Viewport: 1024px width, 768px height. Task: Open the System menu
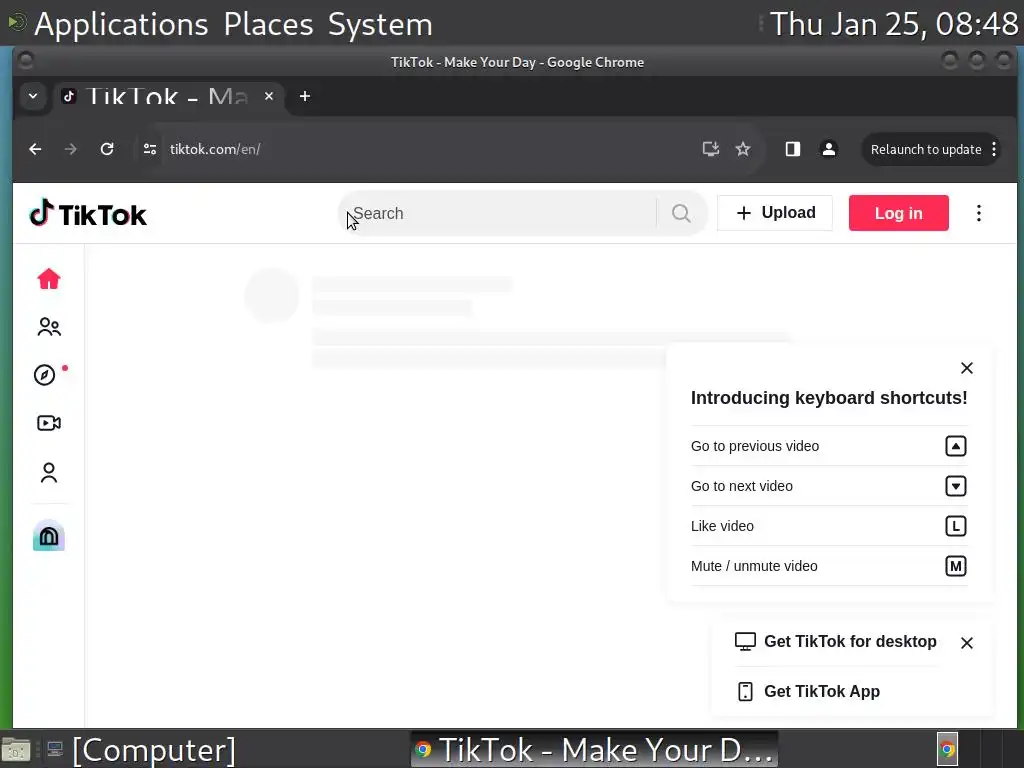[x=380, y=24]
